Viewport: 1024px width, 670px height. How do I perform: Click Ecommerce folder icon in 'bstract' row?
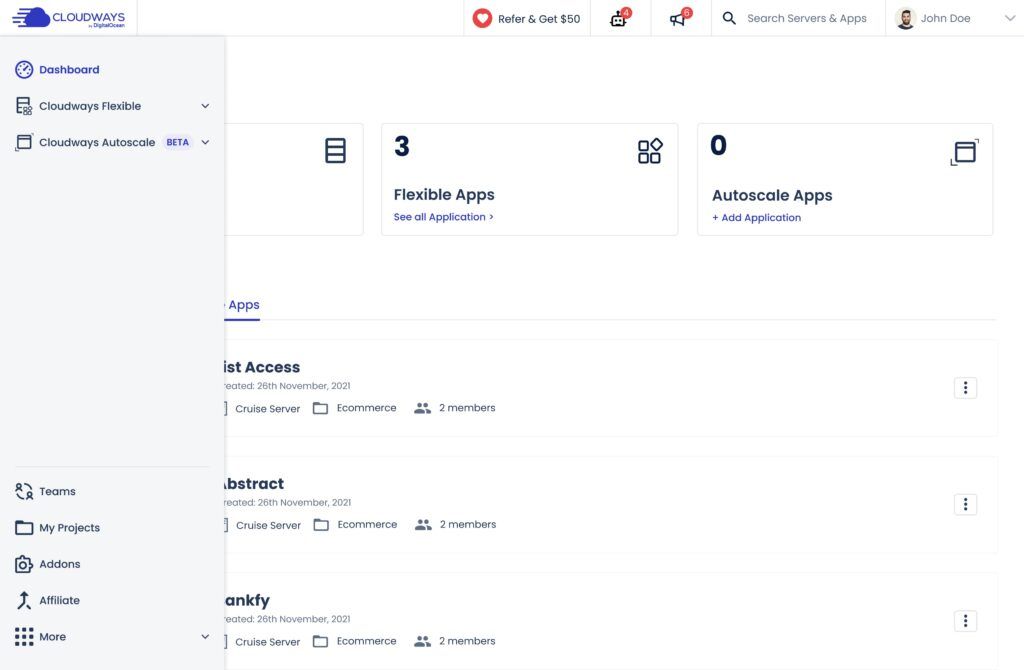(x=321, y=524)
